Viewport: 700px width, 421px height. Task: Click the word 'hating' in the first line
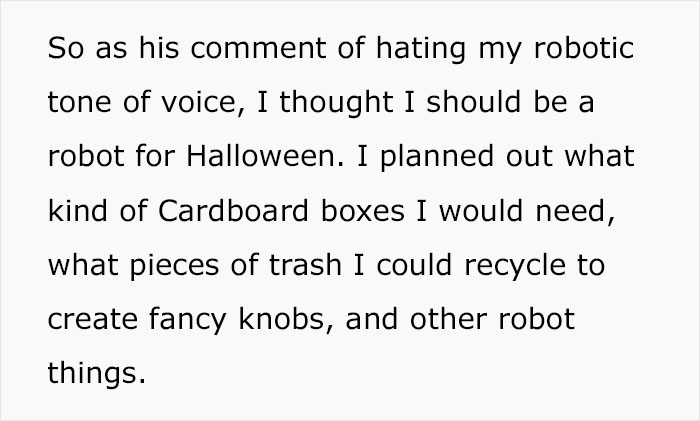coord(421,49)
